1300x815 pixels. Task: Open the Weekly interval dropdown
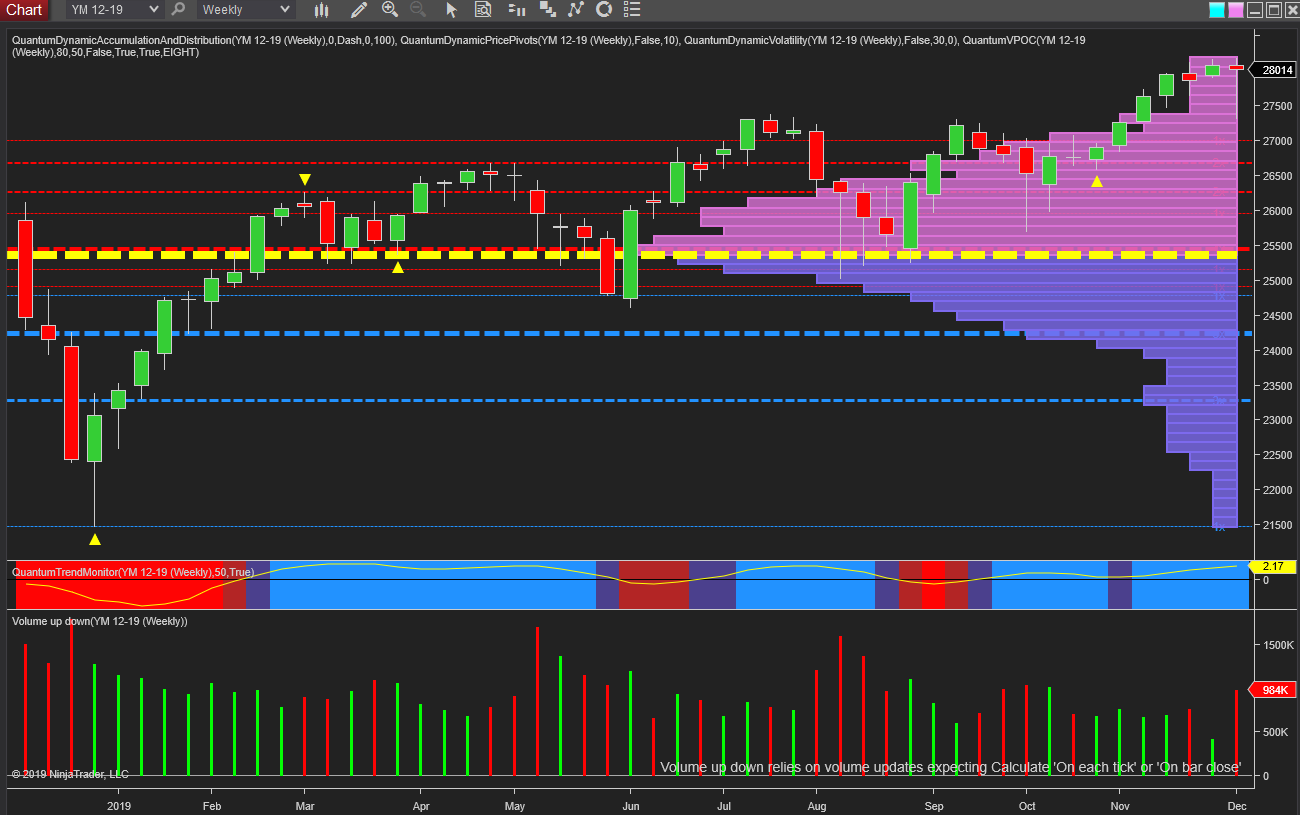245,9
